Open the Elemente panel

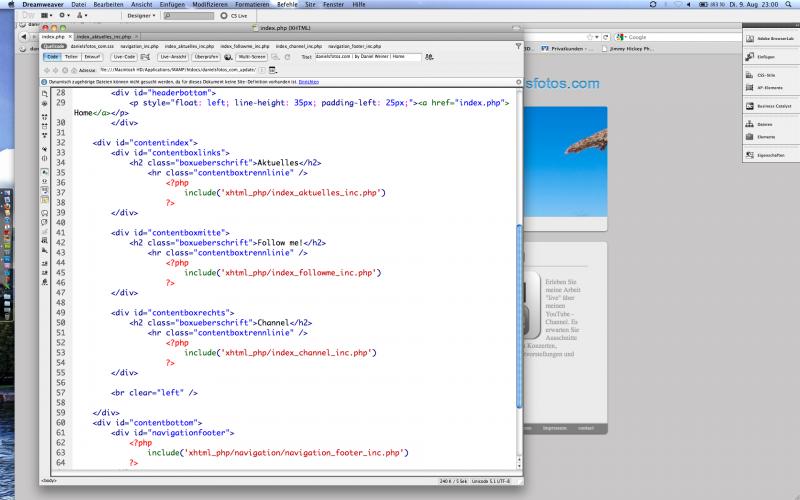[766, 136]
